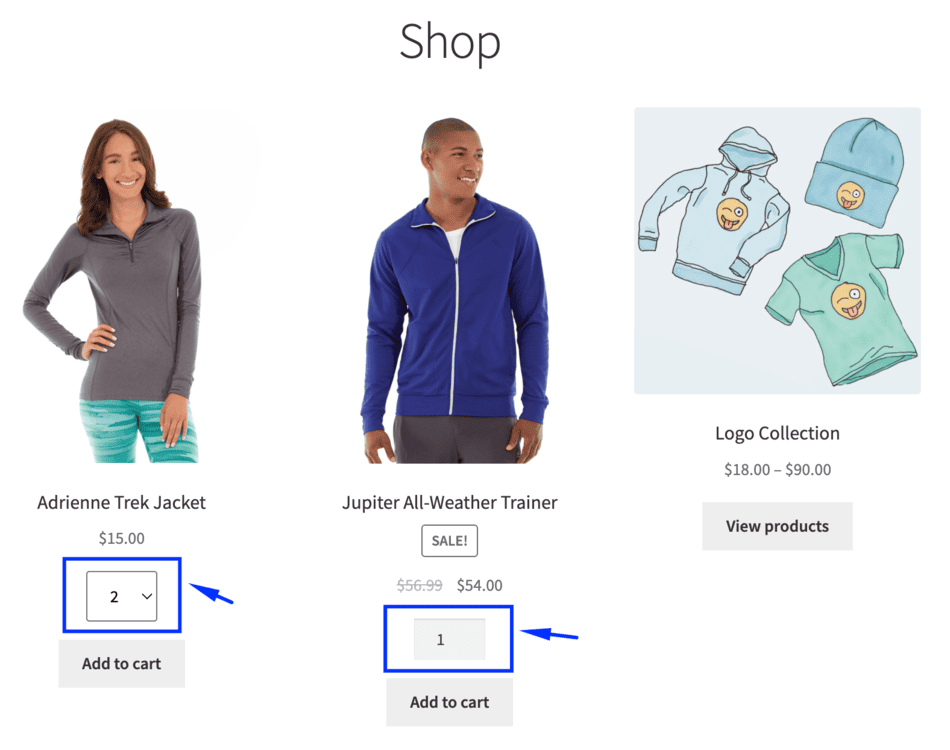Click the $54.00 sale price
The width and height of the screenshot is (950, 750).
point(479,585)
